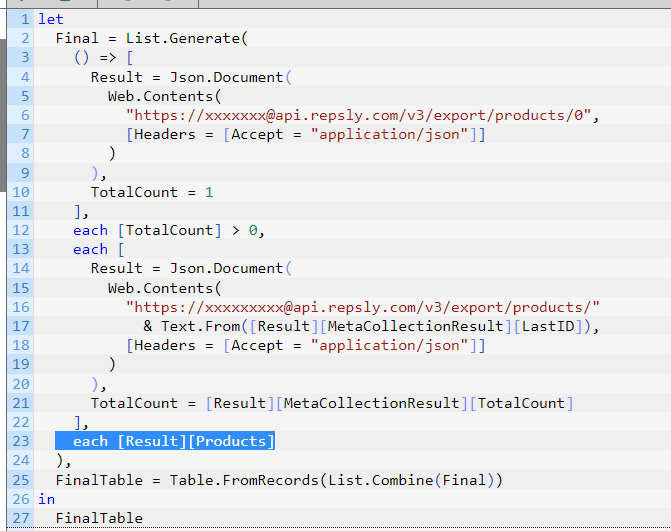Click line number 23 in the gutter
This screenshot has height=531, width=671.
click(x=21, y=441)
